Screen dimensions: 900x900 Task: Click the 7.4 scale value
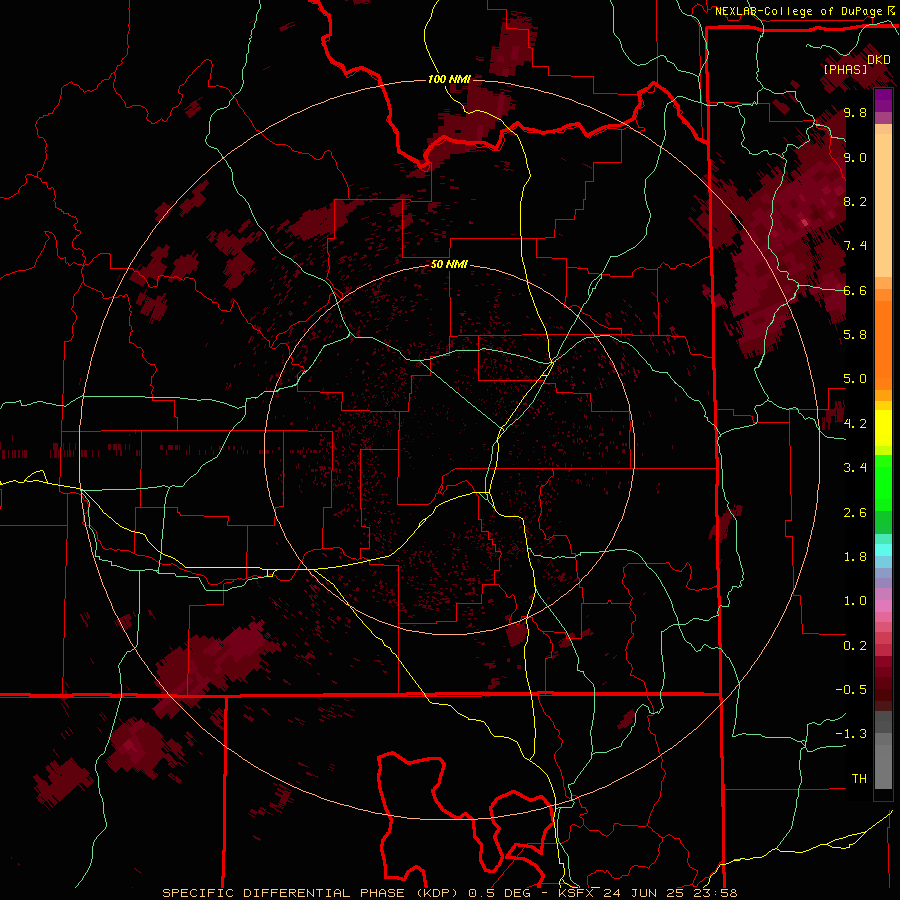tap(855, 246)
